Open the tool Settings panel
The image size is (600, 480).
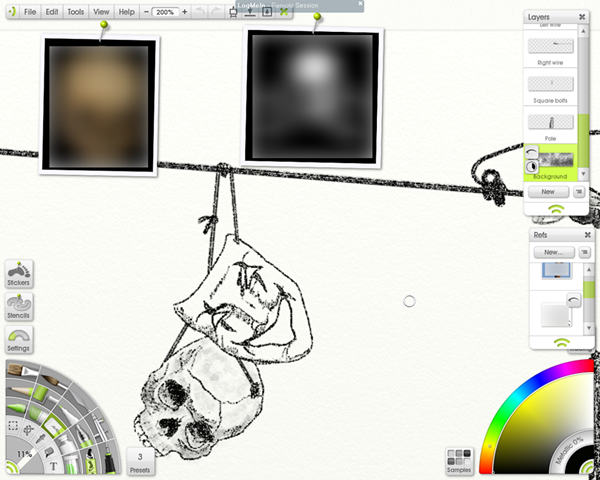coord(19,340)
